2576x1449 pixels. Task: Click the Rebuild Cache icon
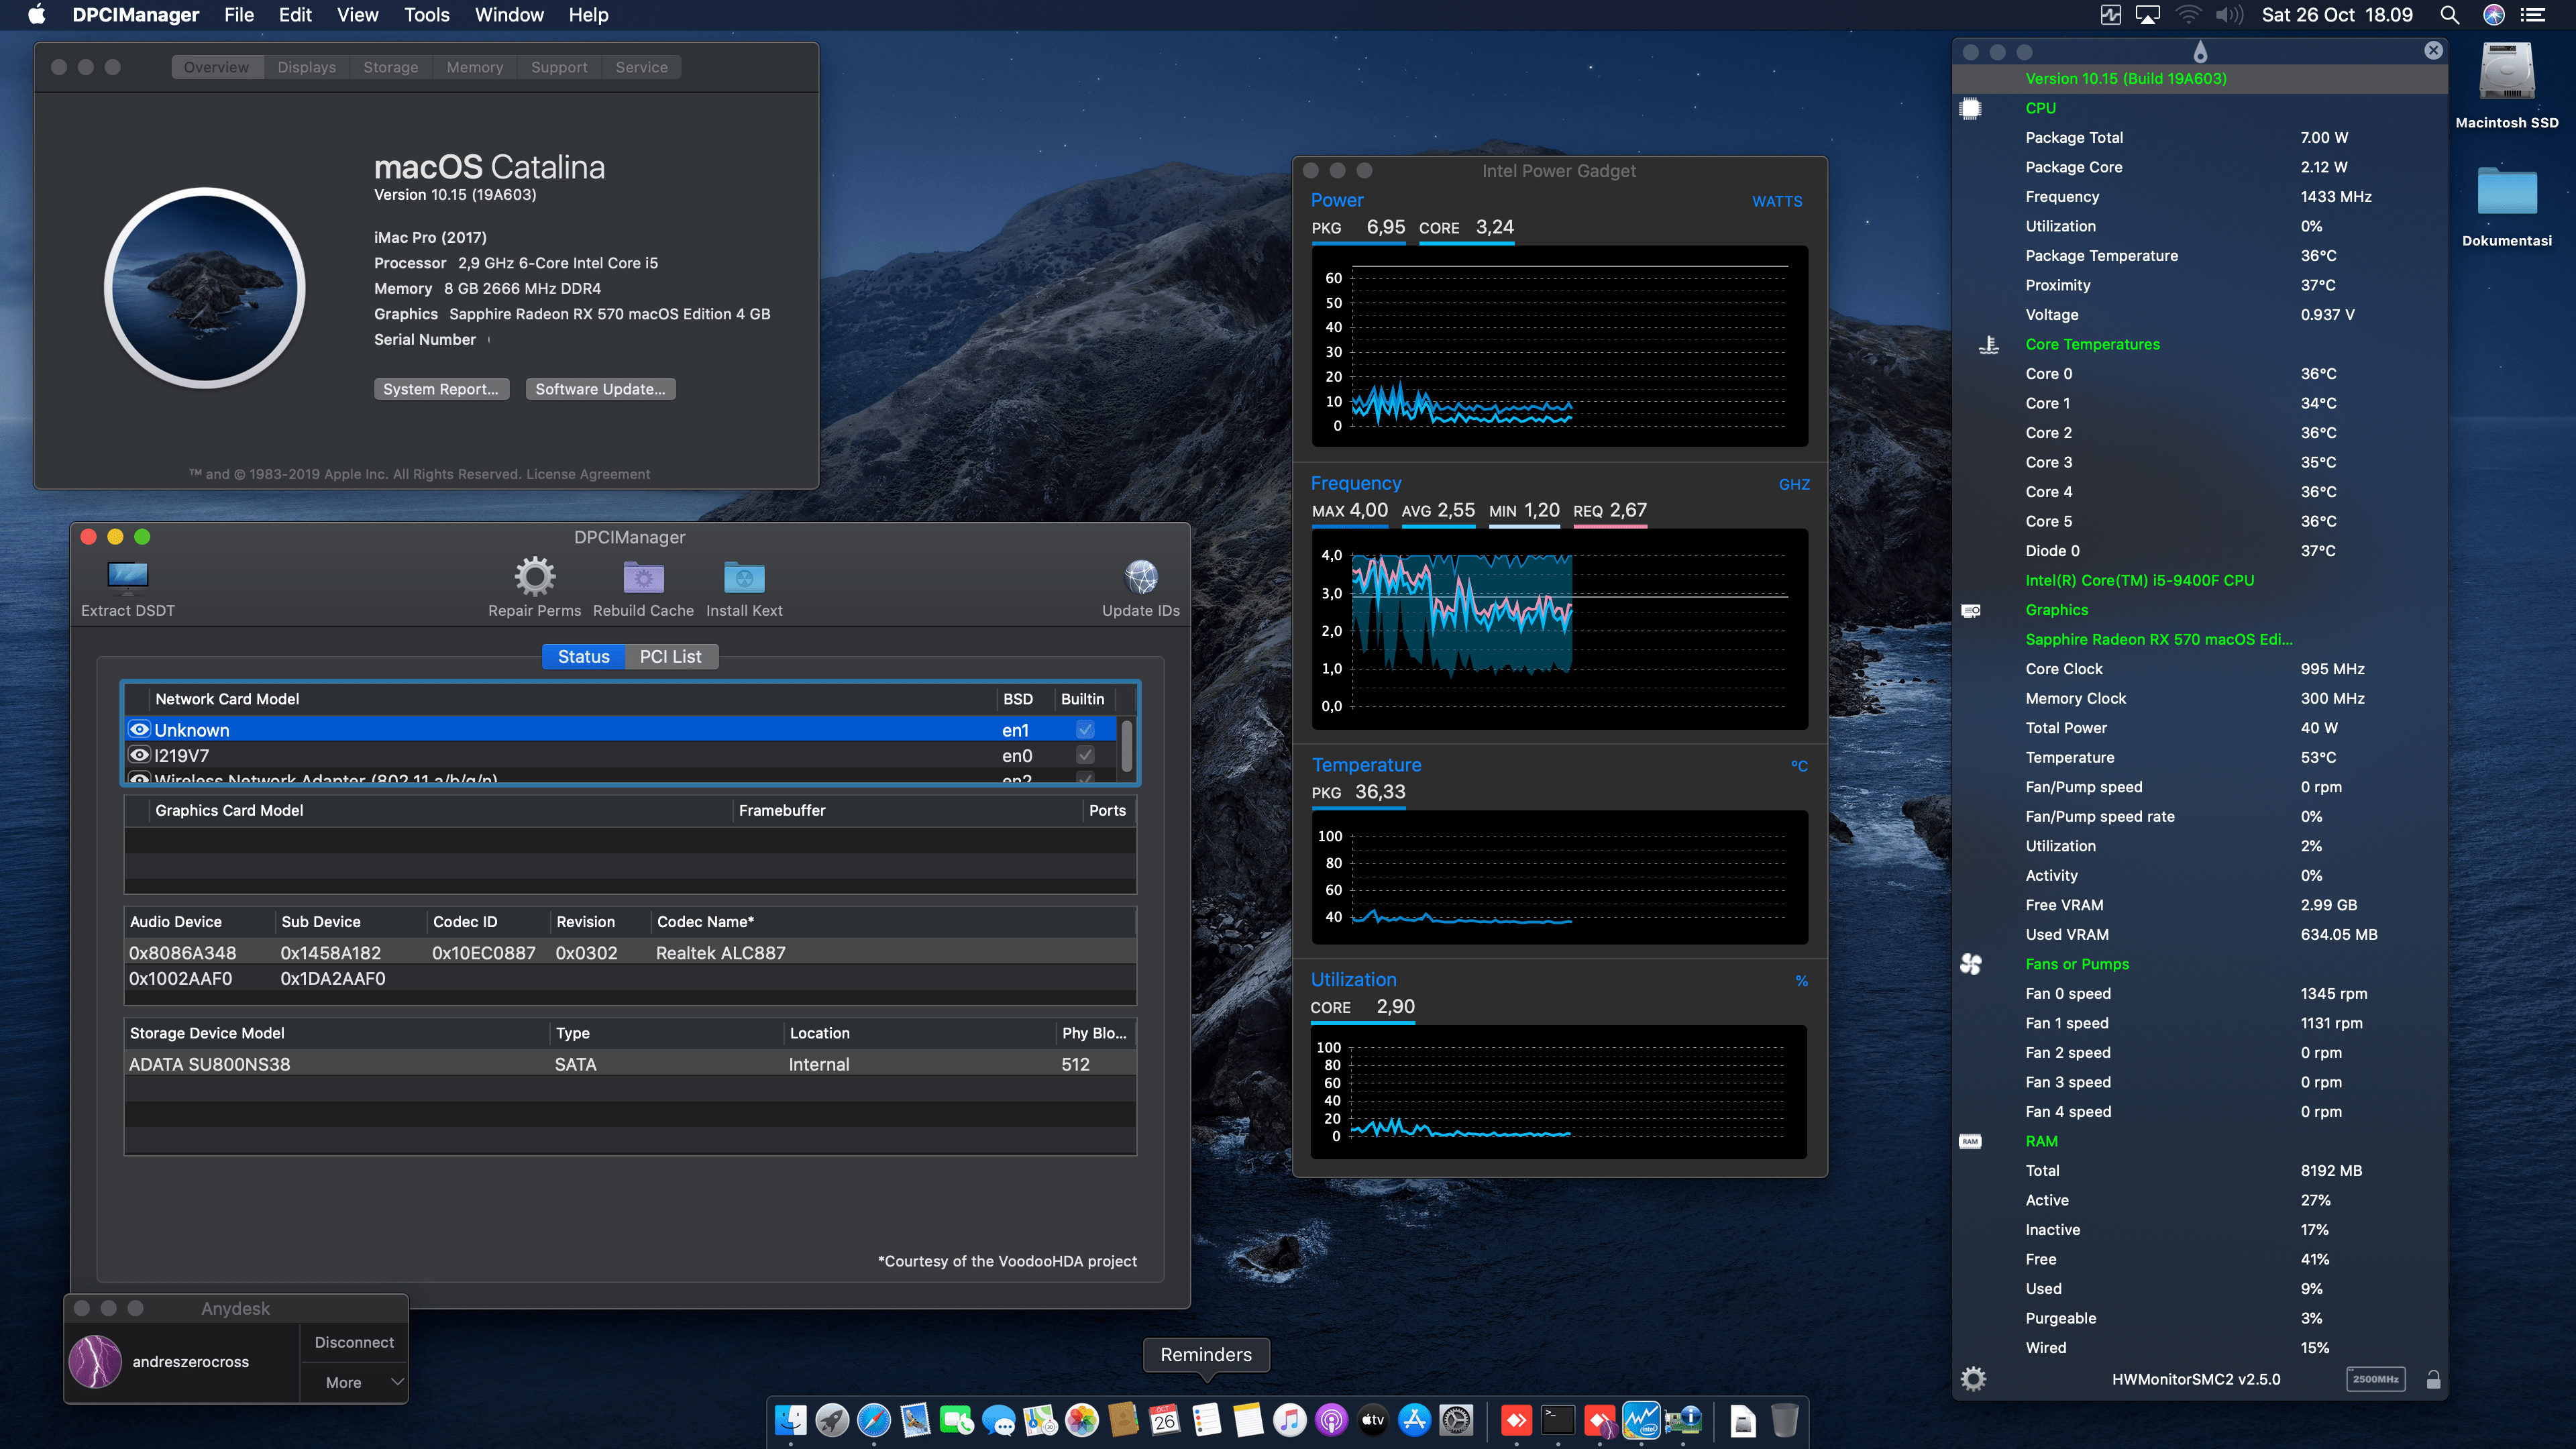643,577
